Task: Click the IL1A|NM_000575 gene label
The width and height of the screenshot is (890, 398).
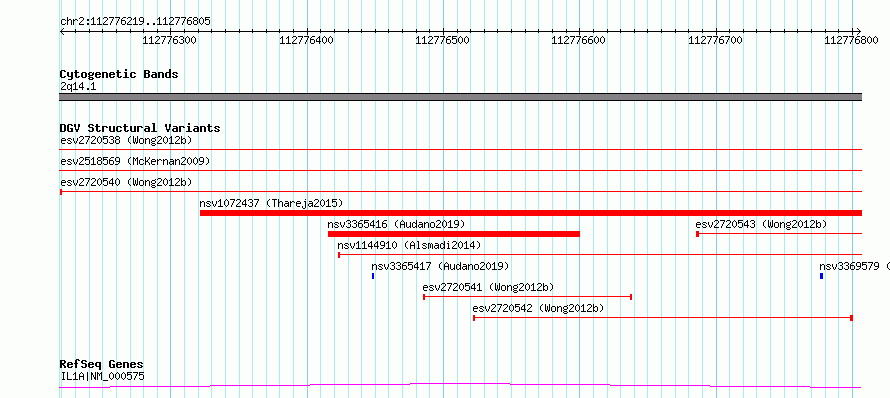Action: click(x=102, y=376)
